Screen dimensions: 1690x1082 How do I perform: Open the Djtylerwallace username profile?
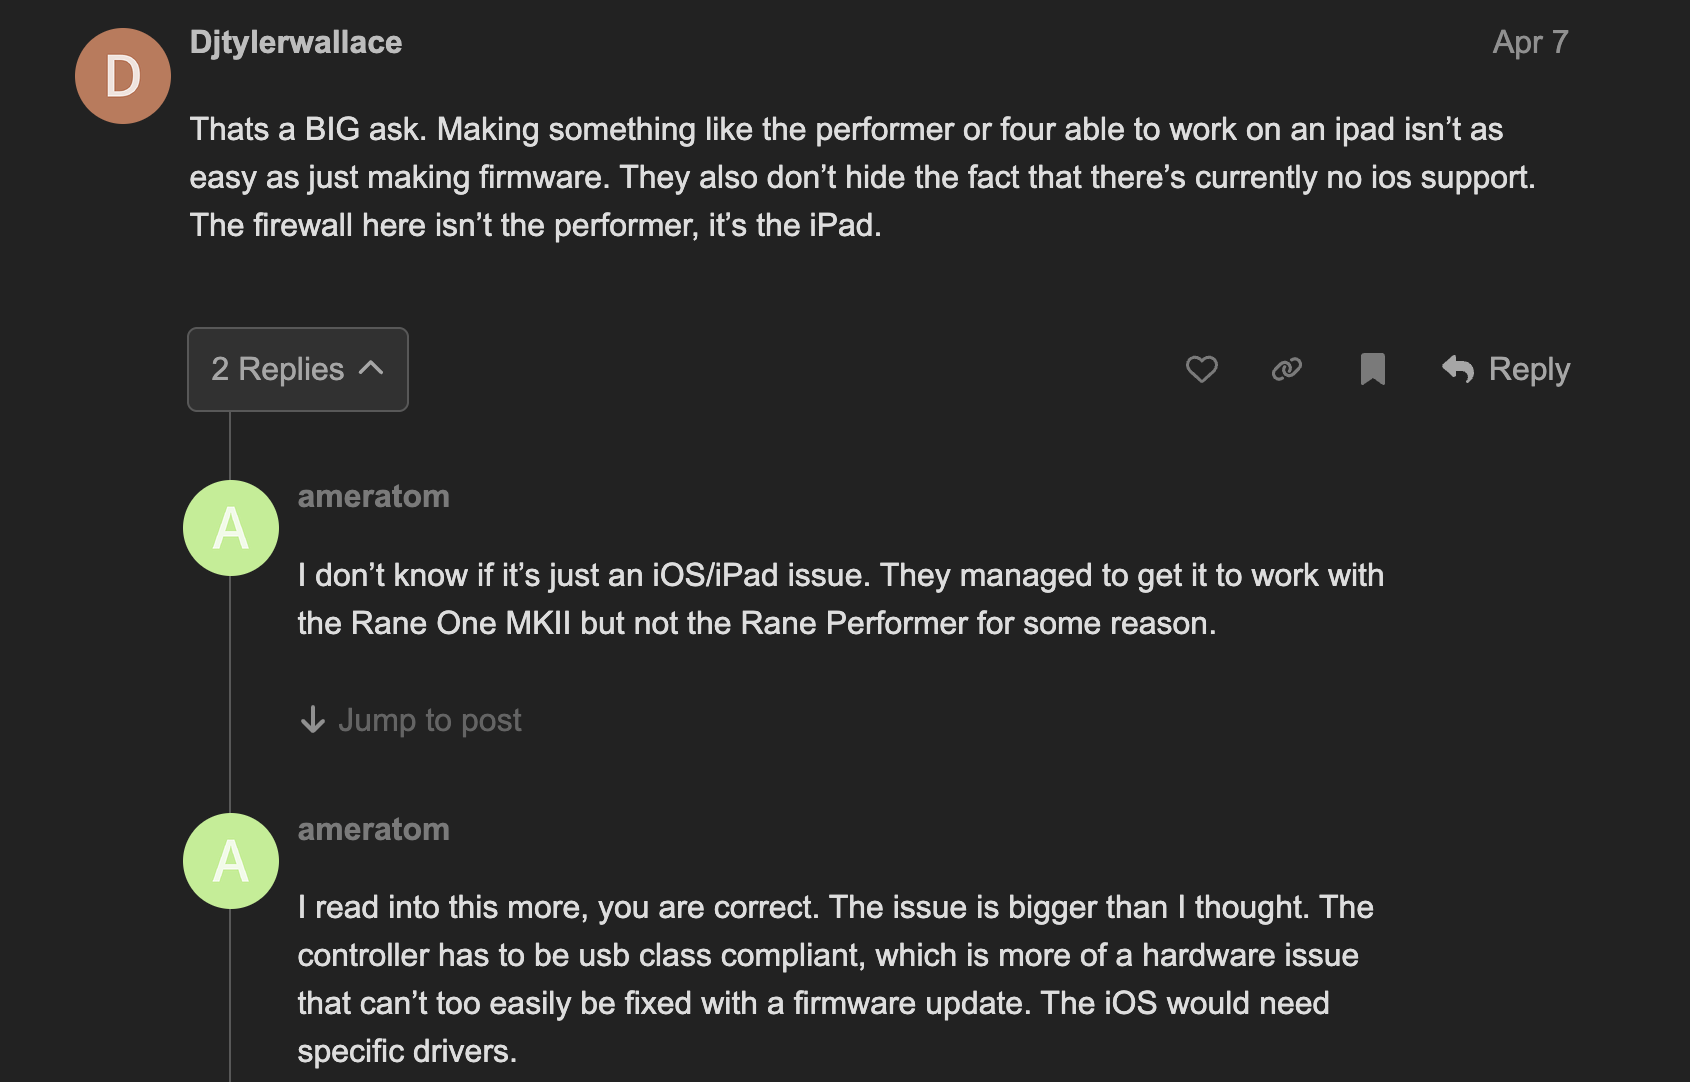pos(296,42)
